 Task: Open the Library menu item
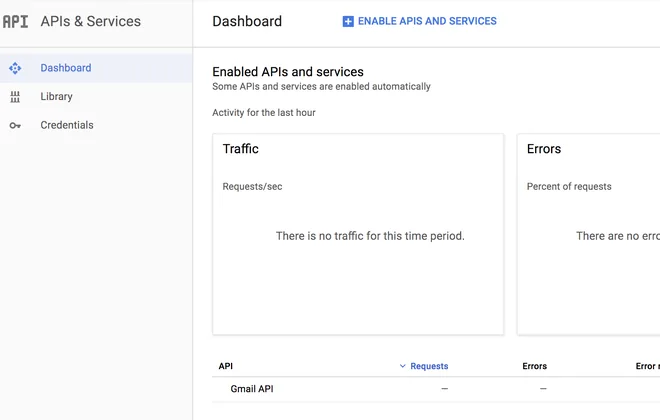point(96,97)
